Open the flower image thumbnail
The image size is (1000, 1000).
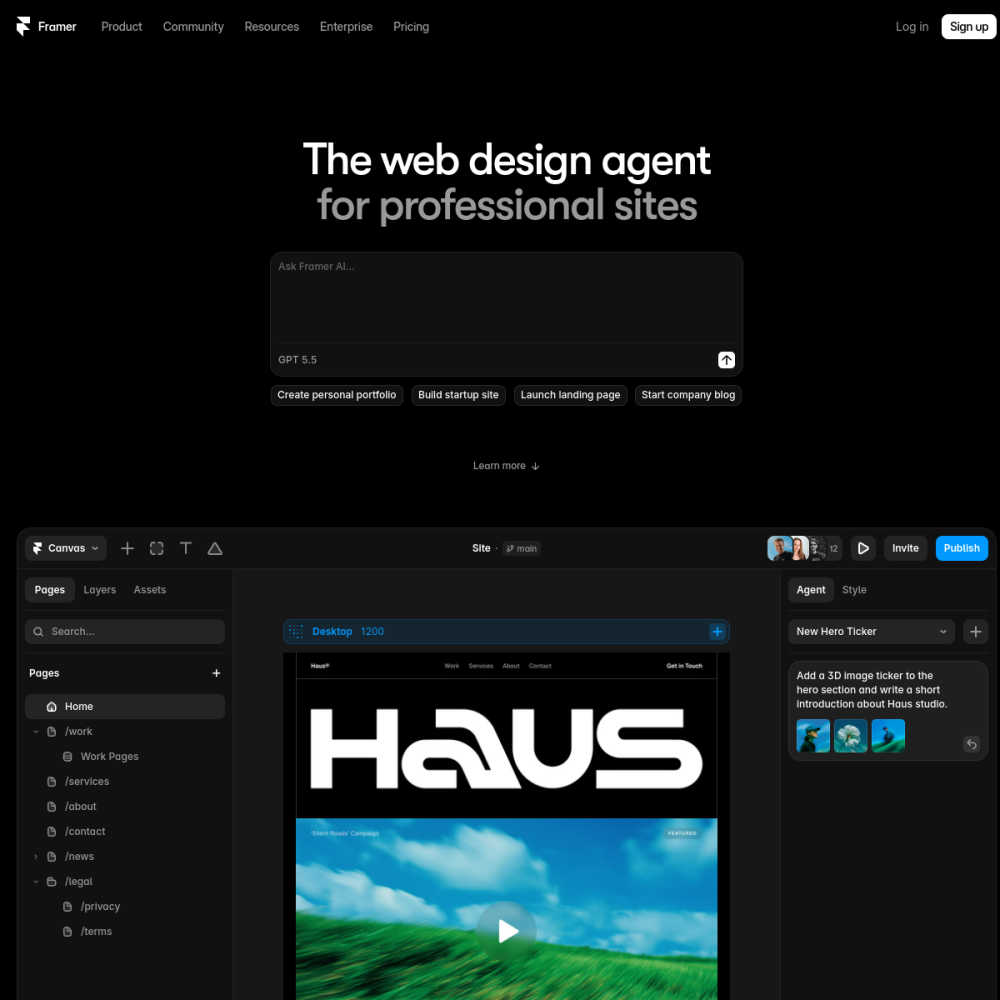(850, 736)
